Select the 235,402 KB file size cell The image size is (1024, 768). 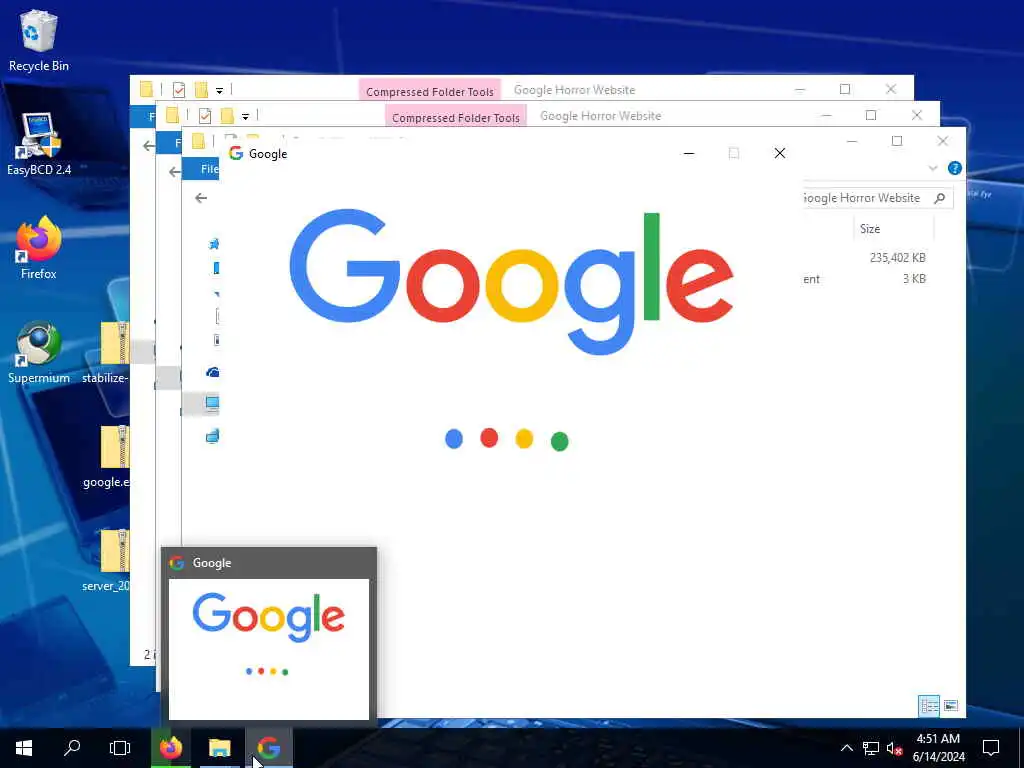pos(897,257)
